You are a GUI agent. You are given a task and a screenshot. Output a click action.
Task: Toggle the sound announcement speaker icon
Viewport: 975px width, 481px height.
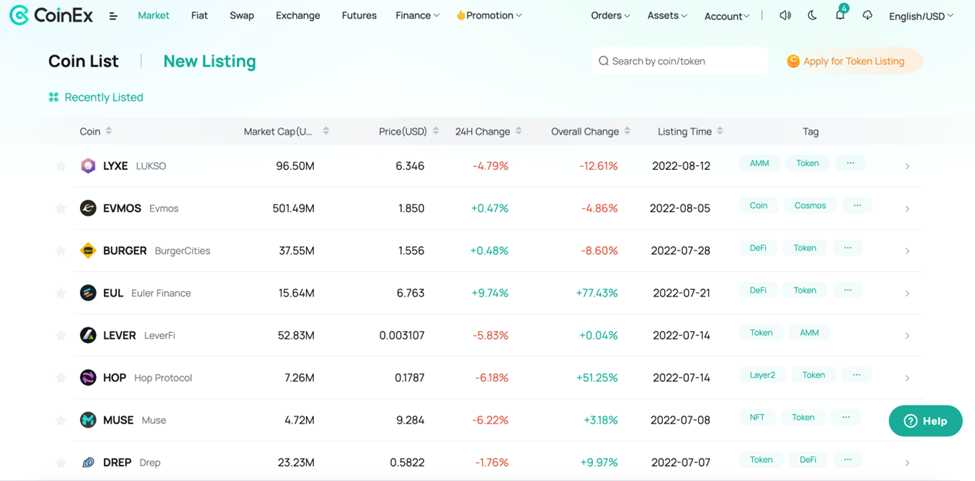pyautogui.click(x=785, y=16)
